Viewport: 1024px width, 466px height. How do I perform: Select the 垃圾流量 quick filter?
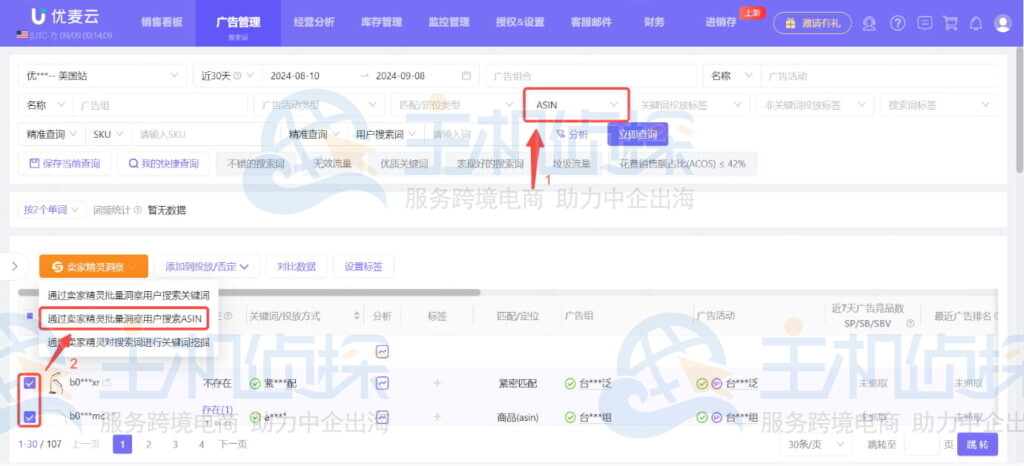[x=571, y=164]
